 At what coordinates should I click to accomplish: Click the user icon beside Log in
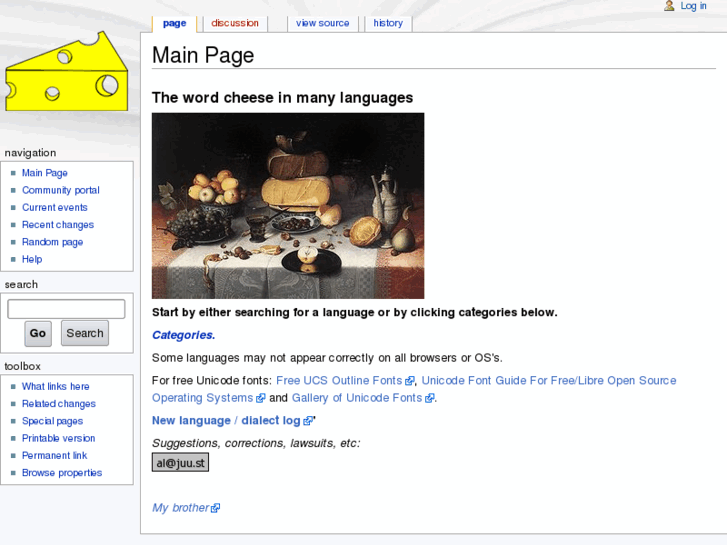pyautogui.click(x=669, y=6)
